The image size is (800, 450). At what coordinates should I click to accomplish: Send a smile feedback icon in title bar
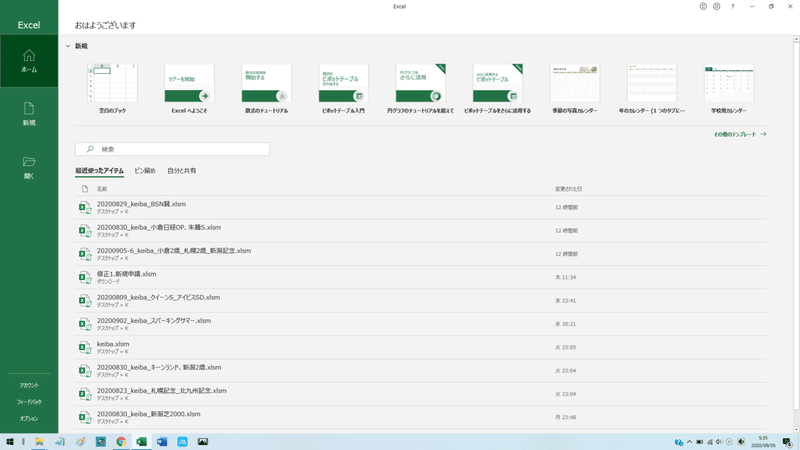703,6
